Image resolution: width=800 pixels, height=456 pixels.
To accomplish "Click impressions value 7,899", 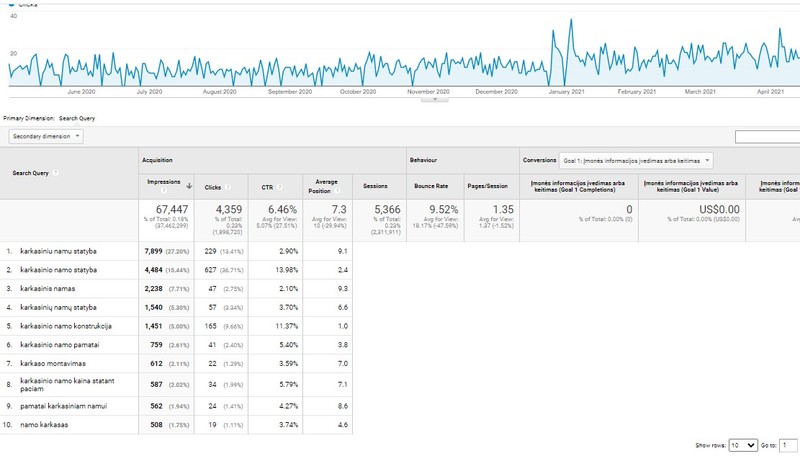I will (153, 251).
